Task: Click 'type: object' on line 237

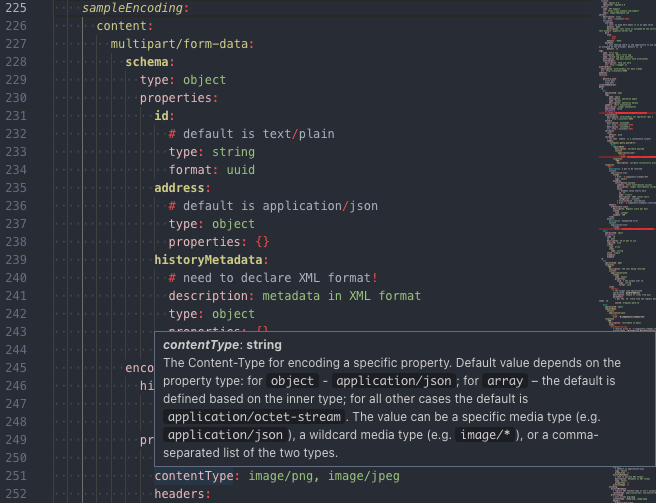Action: click(x=212, y=224)
